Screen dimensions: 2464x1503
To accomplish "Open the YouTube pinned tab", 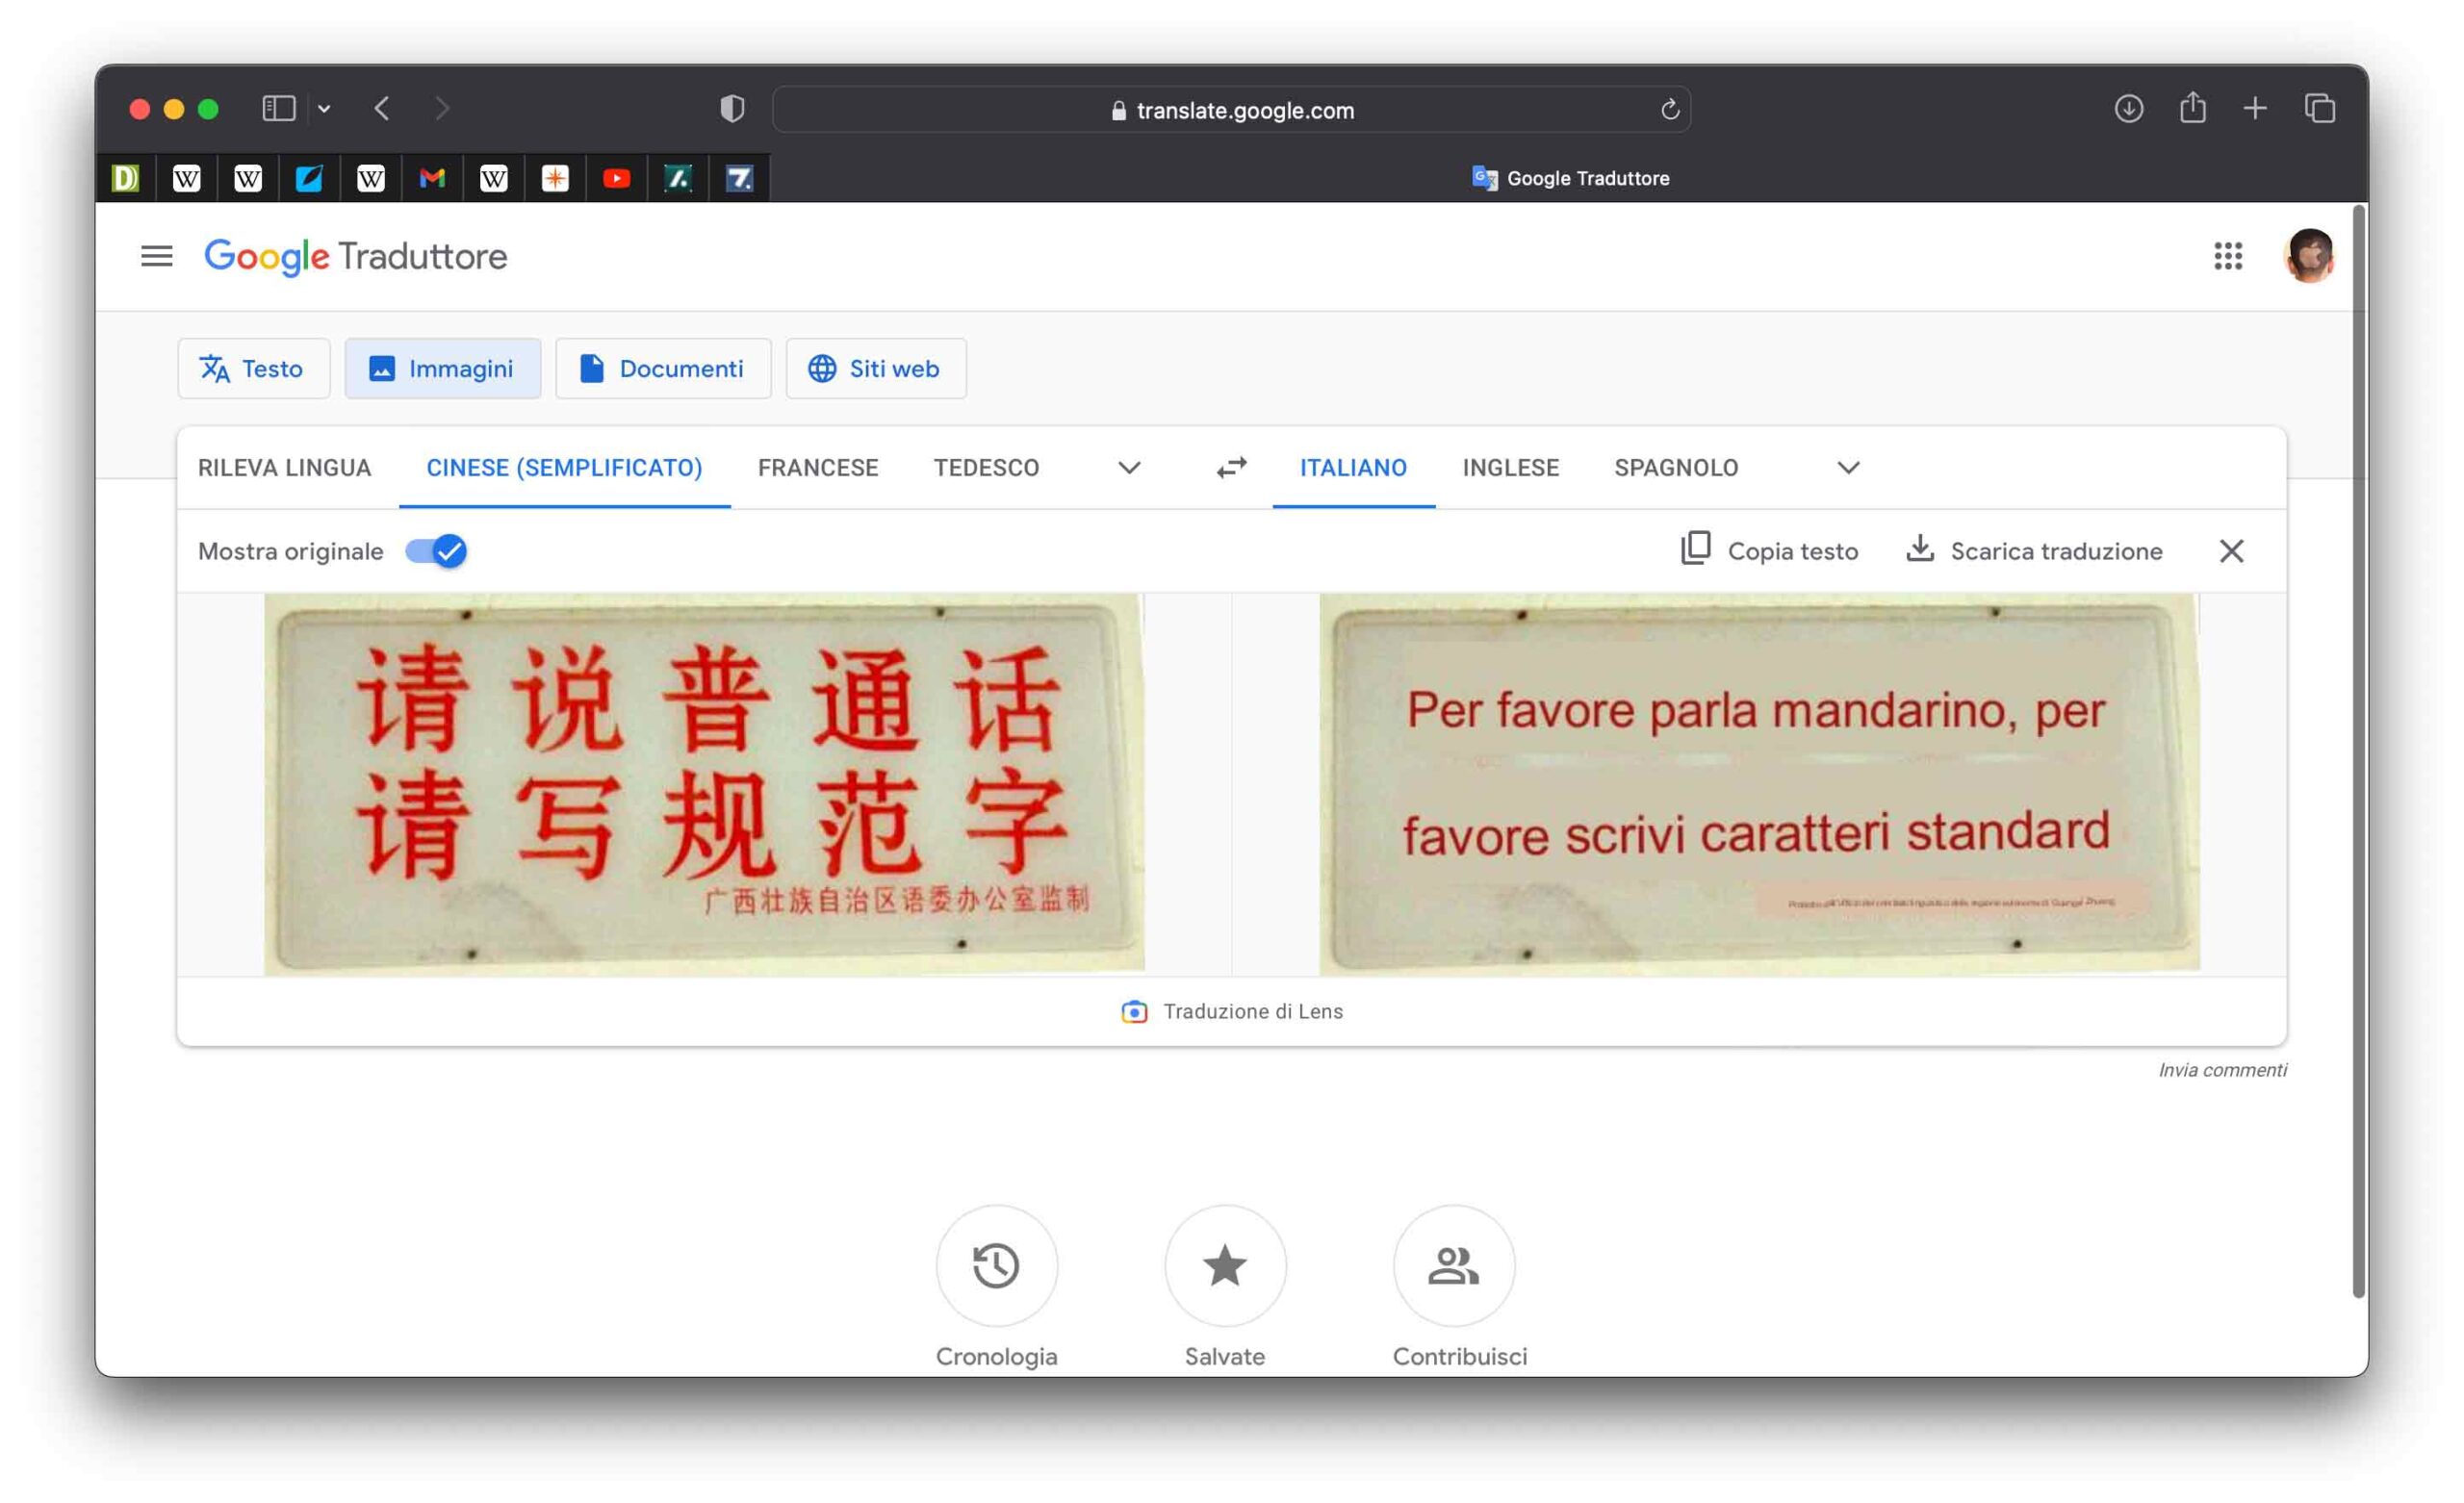I will coord(616,178).
